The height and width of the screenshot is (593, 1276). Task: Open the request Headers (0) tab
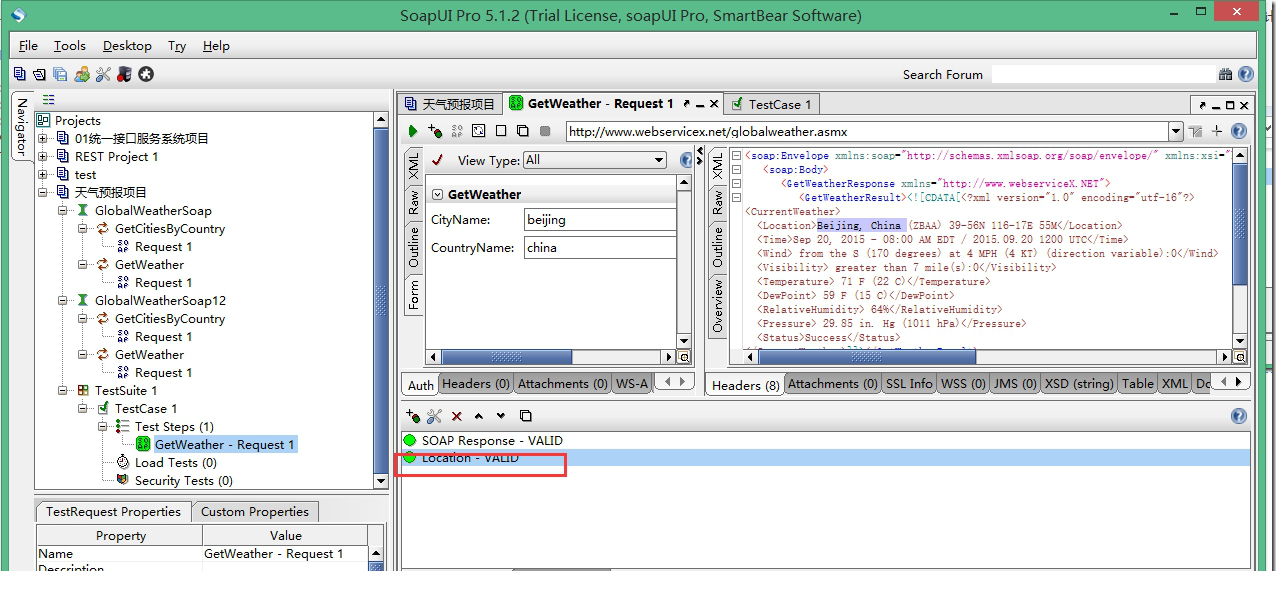point(476,384)
